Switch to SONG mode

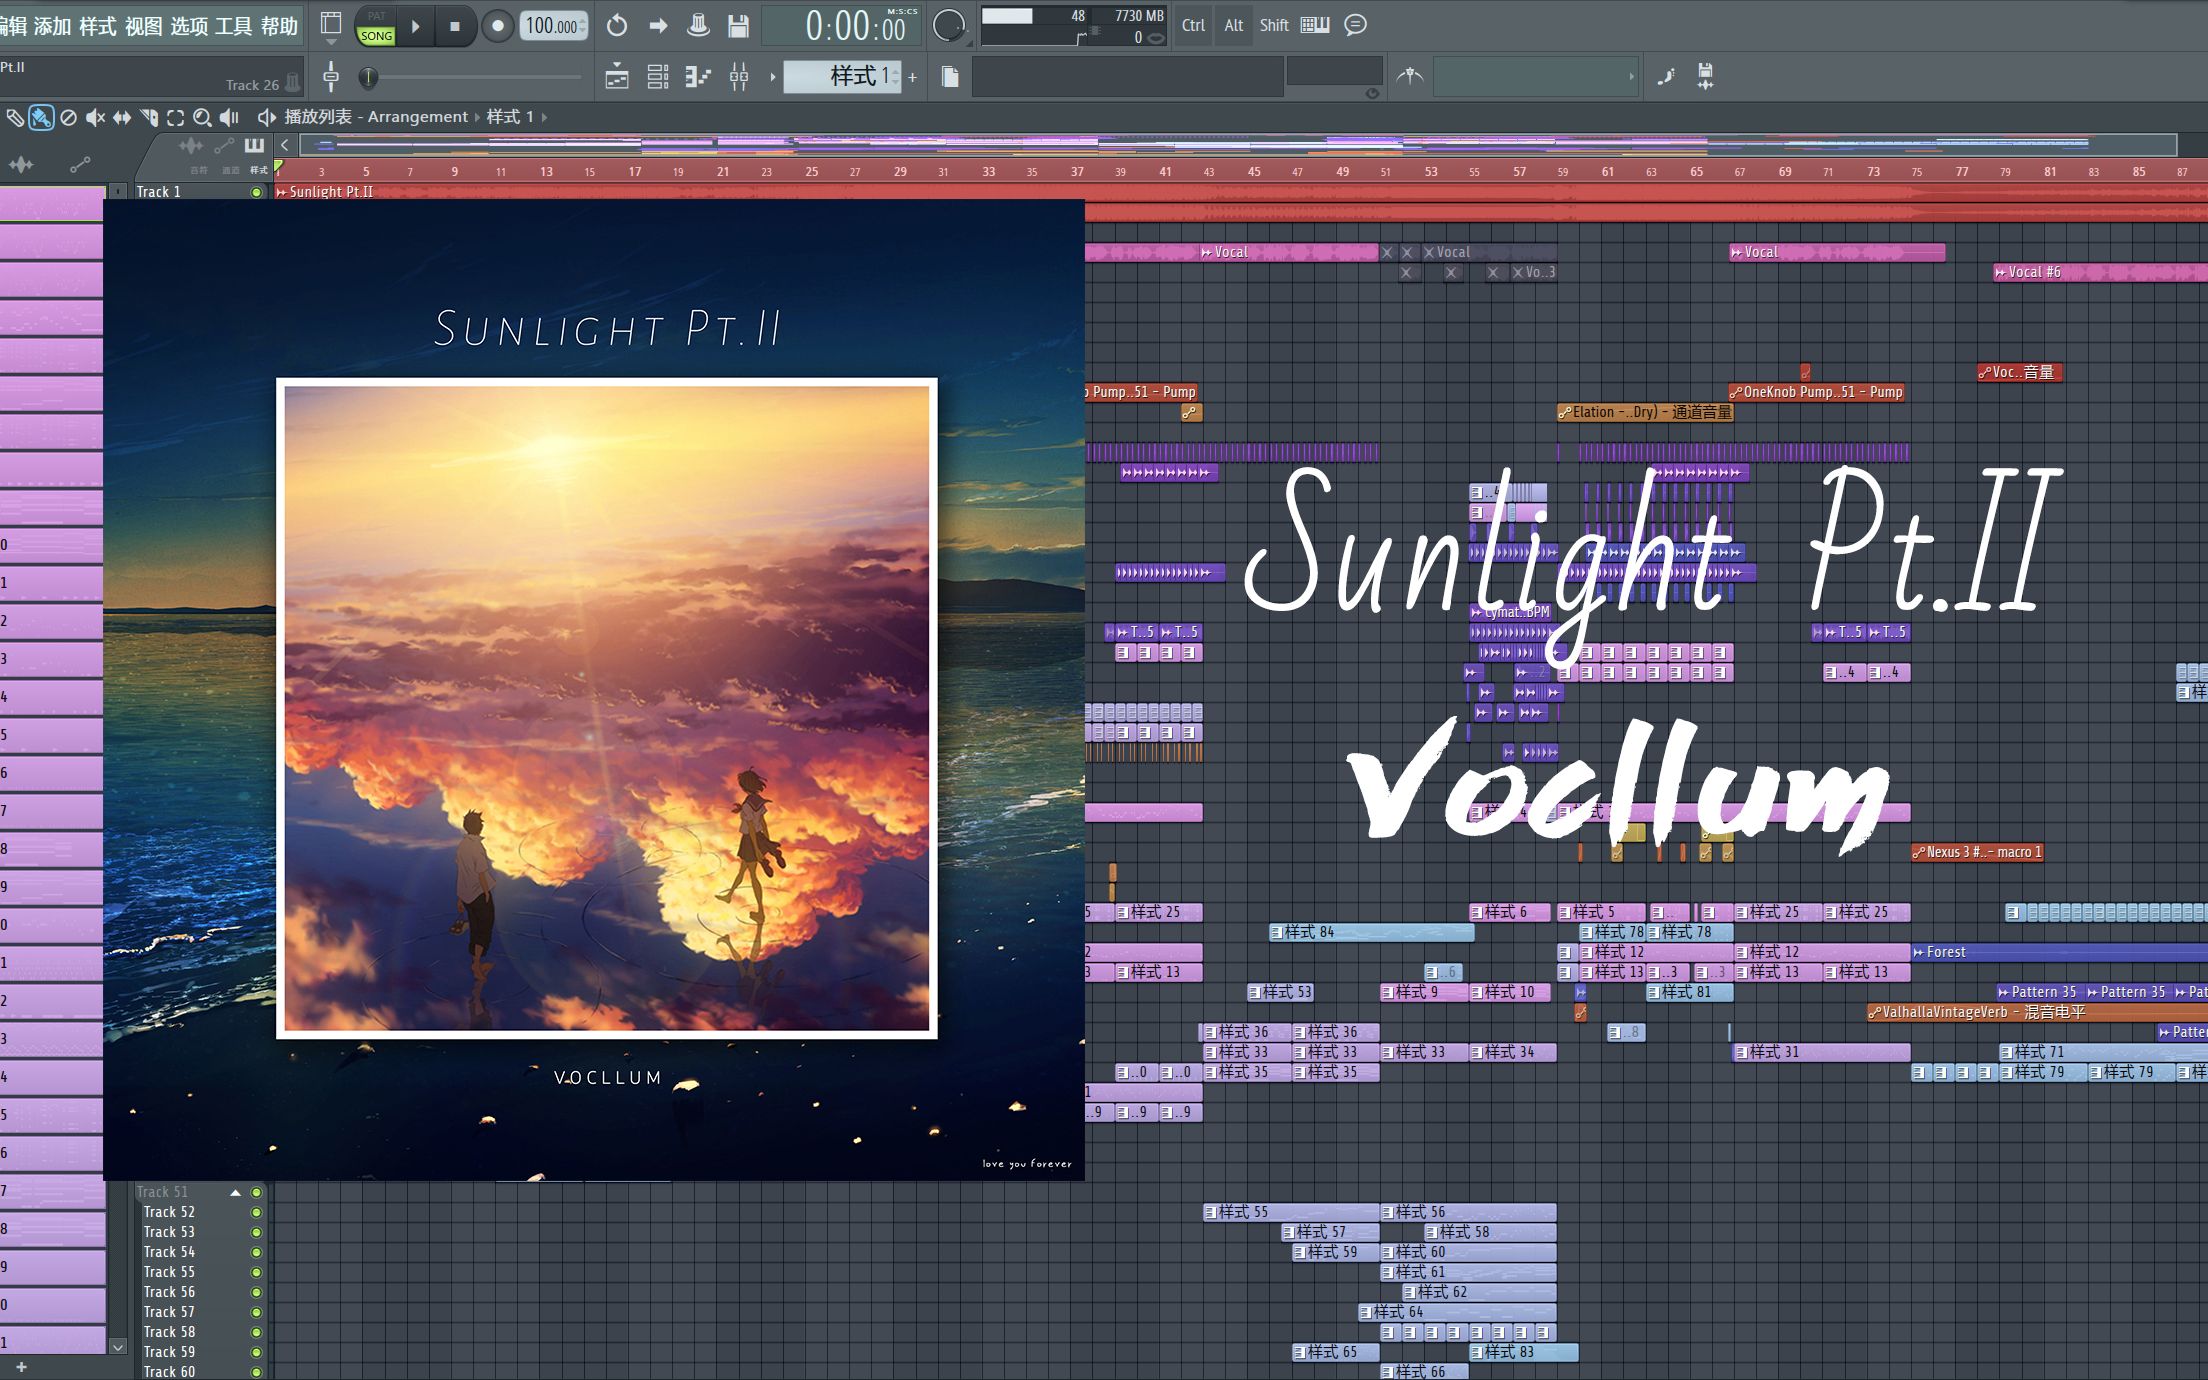[x=376, y=36]
